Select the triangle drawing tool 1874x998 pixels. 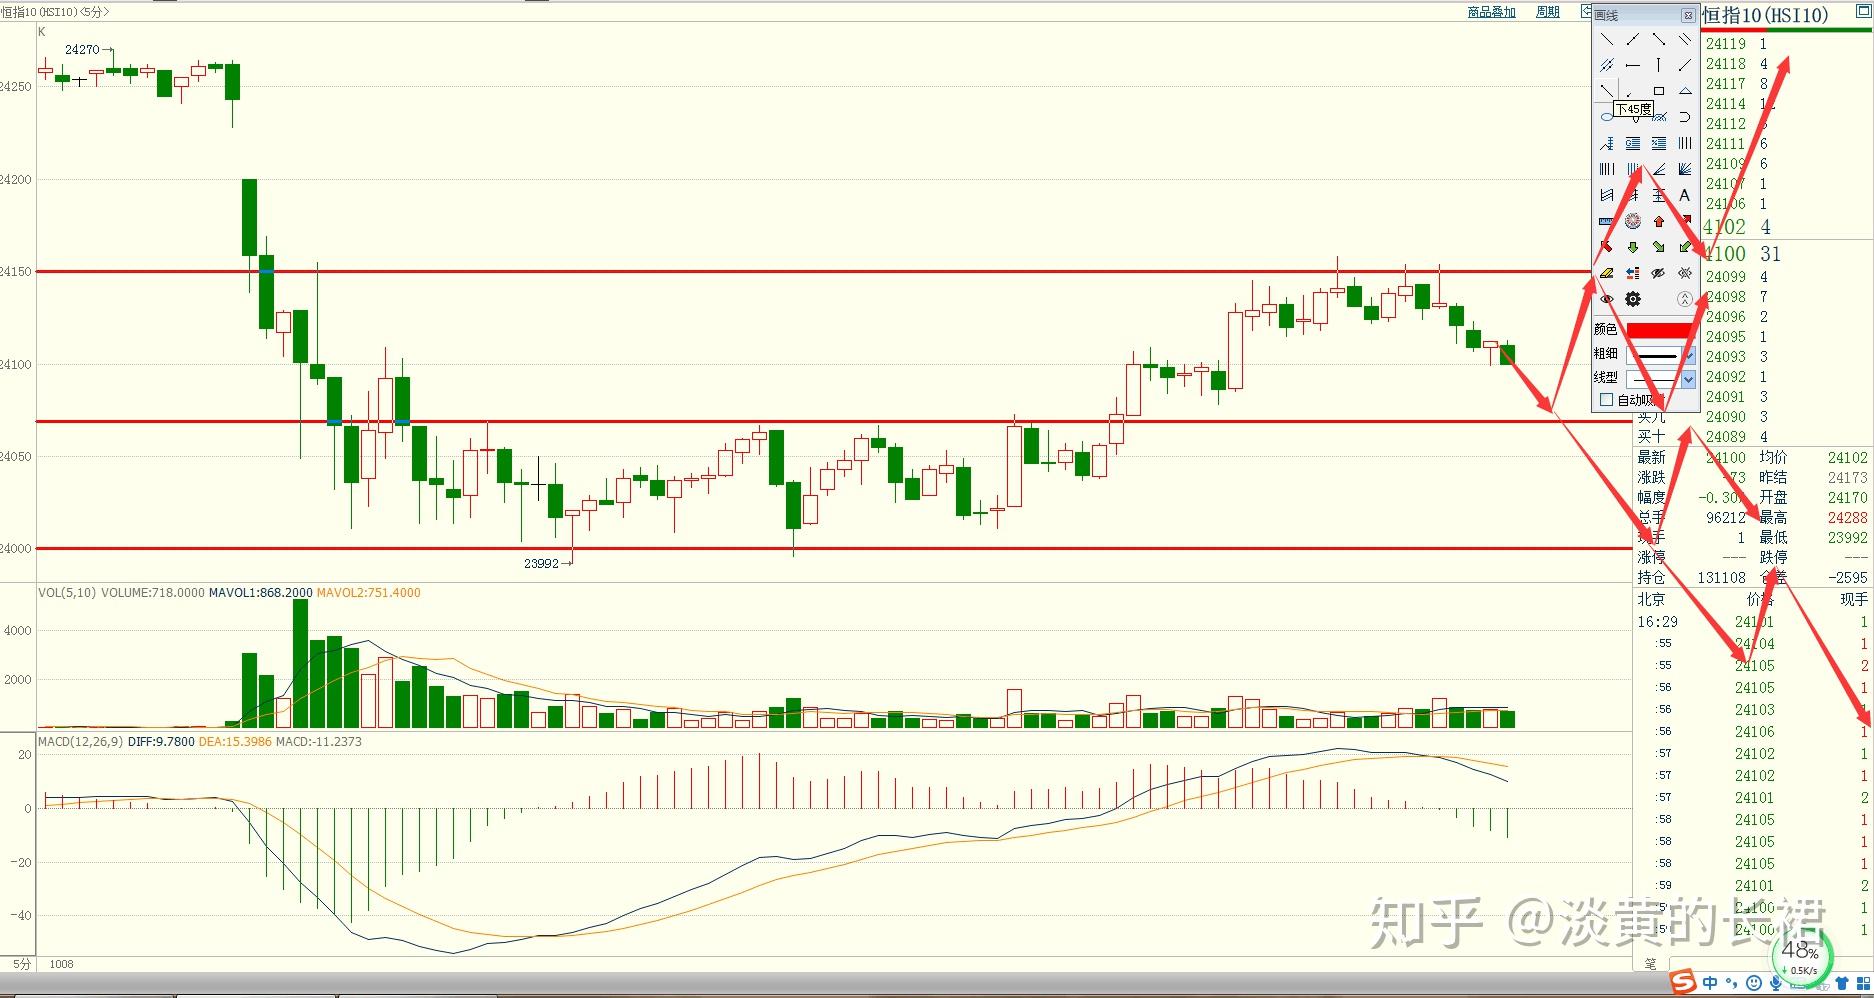pos(1685,91)
